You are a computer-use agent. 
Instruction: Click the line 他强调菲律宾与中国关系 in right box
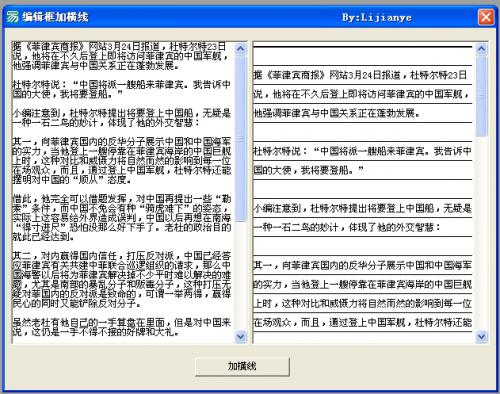click(x=337, y=113)
